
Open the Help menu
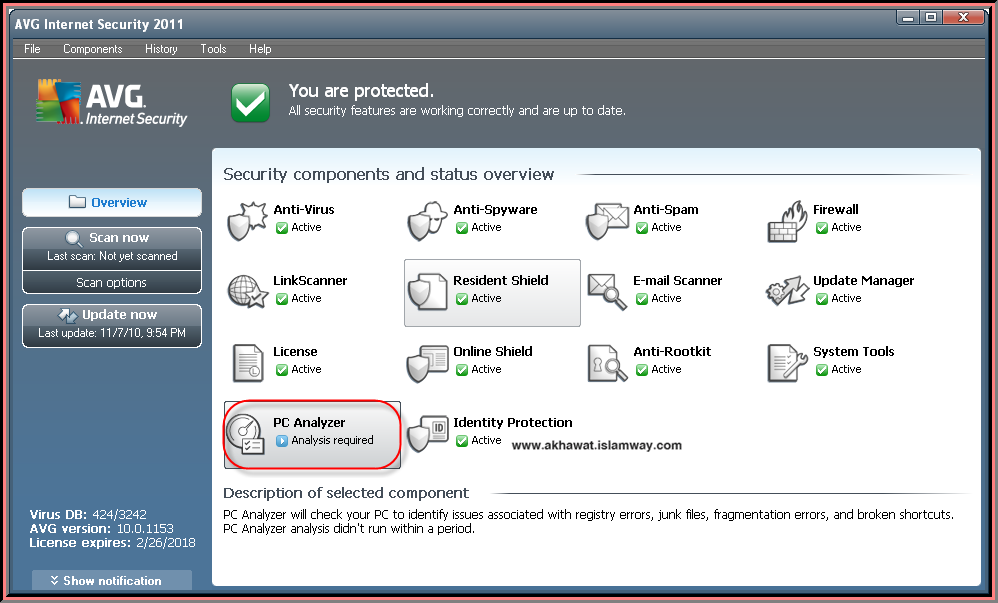coord(260,49)
